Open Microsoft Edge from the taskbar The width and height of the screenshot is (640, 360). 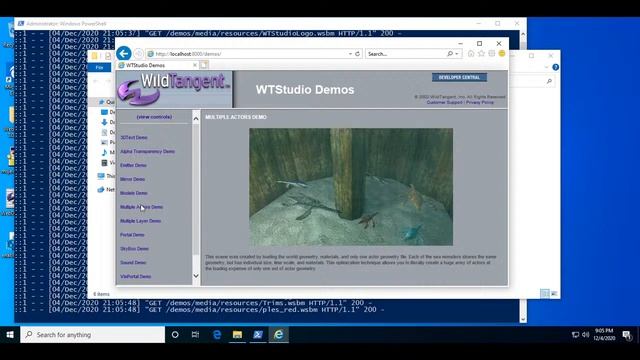coord(217,335)
